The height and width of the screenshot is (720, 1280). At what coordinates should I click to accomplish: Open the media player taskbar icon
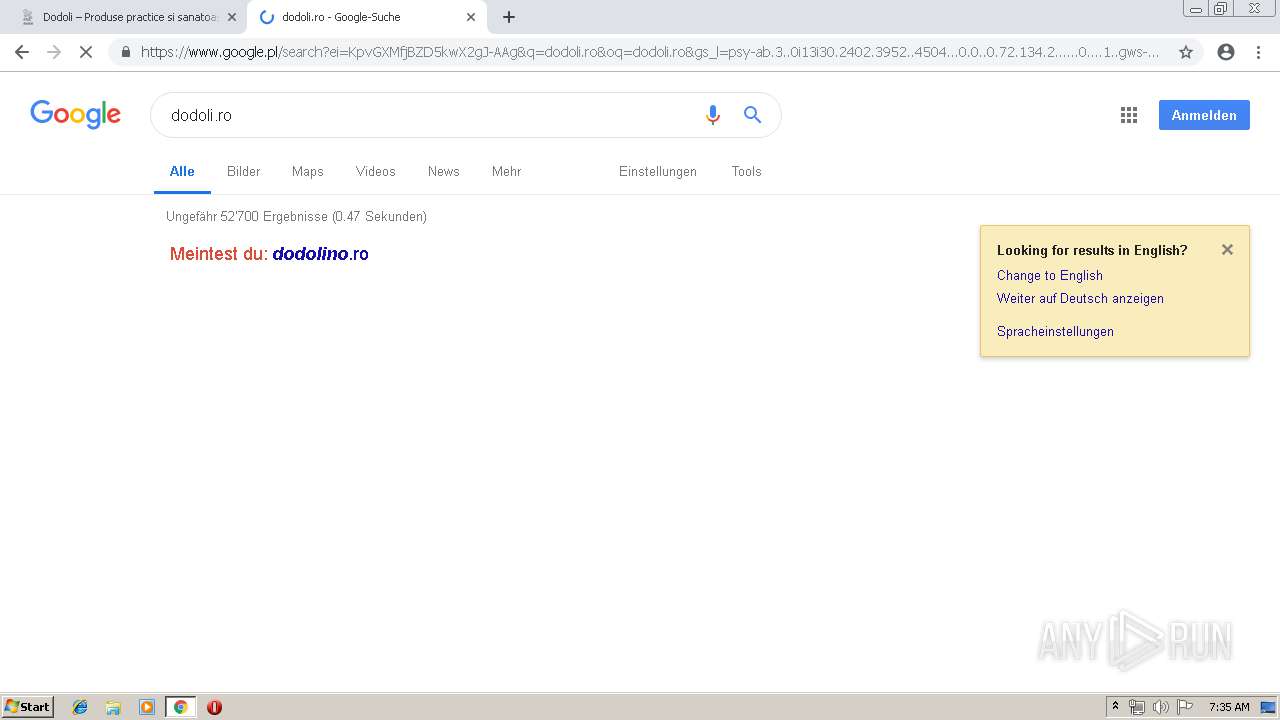pyautogui.click(x=147, y=707)
